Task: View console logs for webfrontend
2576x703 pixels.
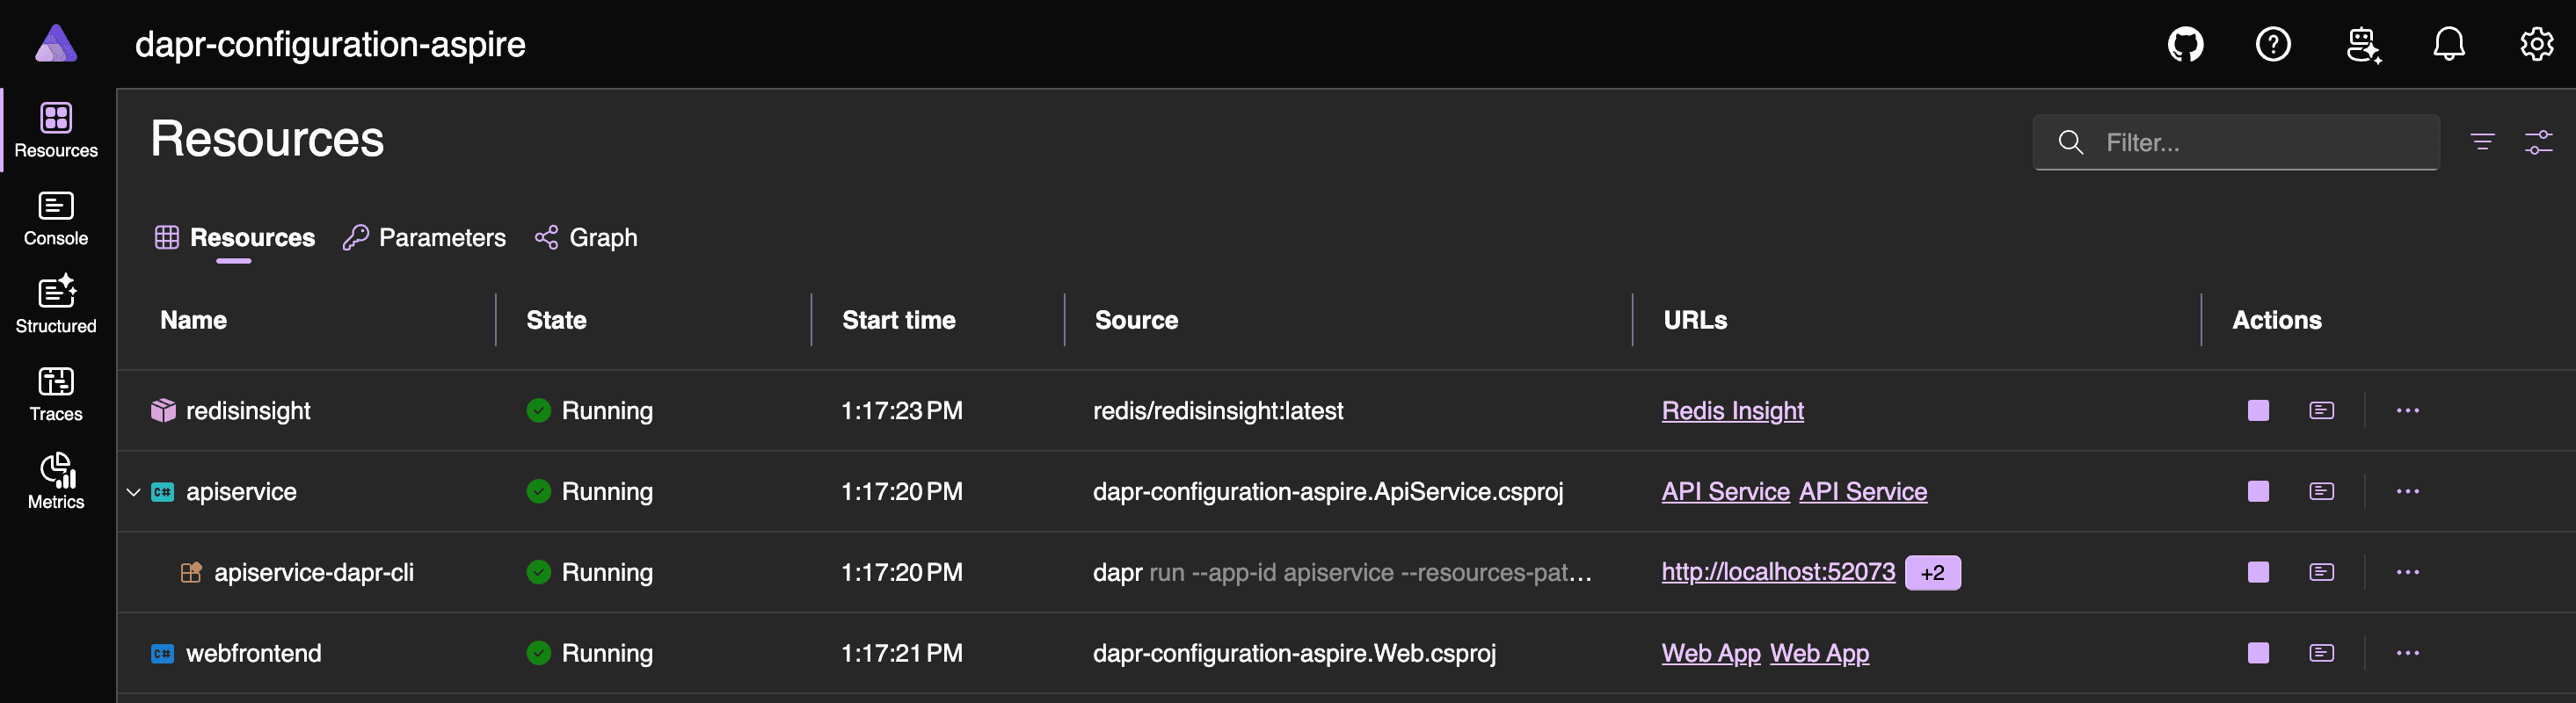Action: click(x=2322, y=654)
